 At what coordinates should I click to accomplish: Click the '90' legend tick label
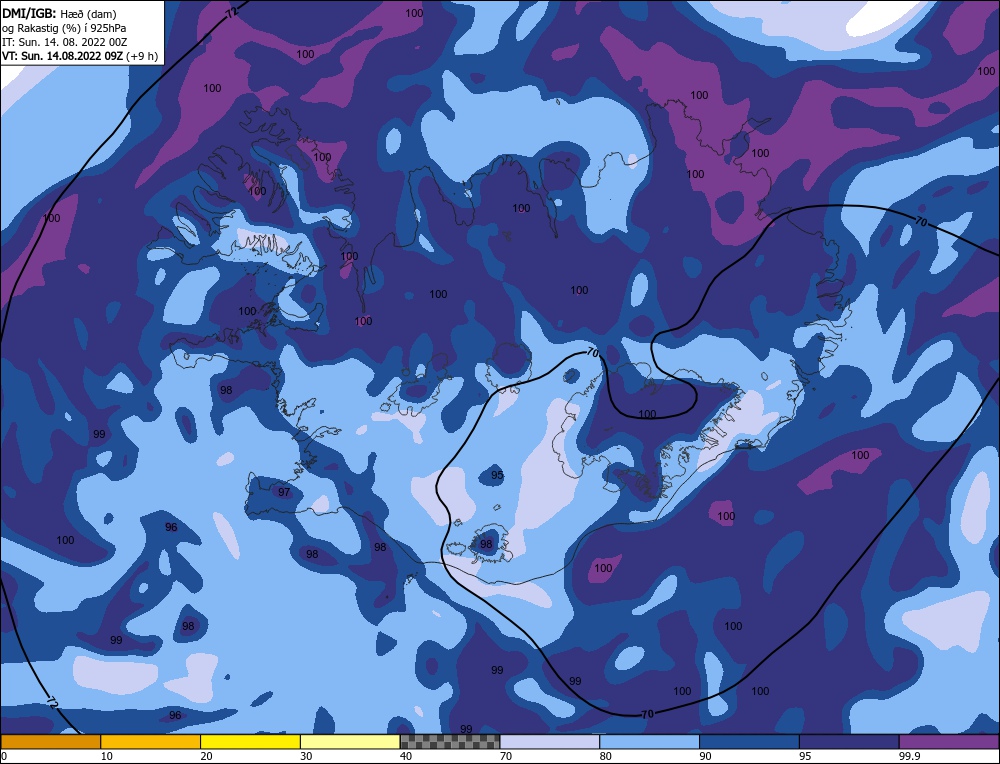click(705, 756)
